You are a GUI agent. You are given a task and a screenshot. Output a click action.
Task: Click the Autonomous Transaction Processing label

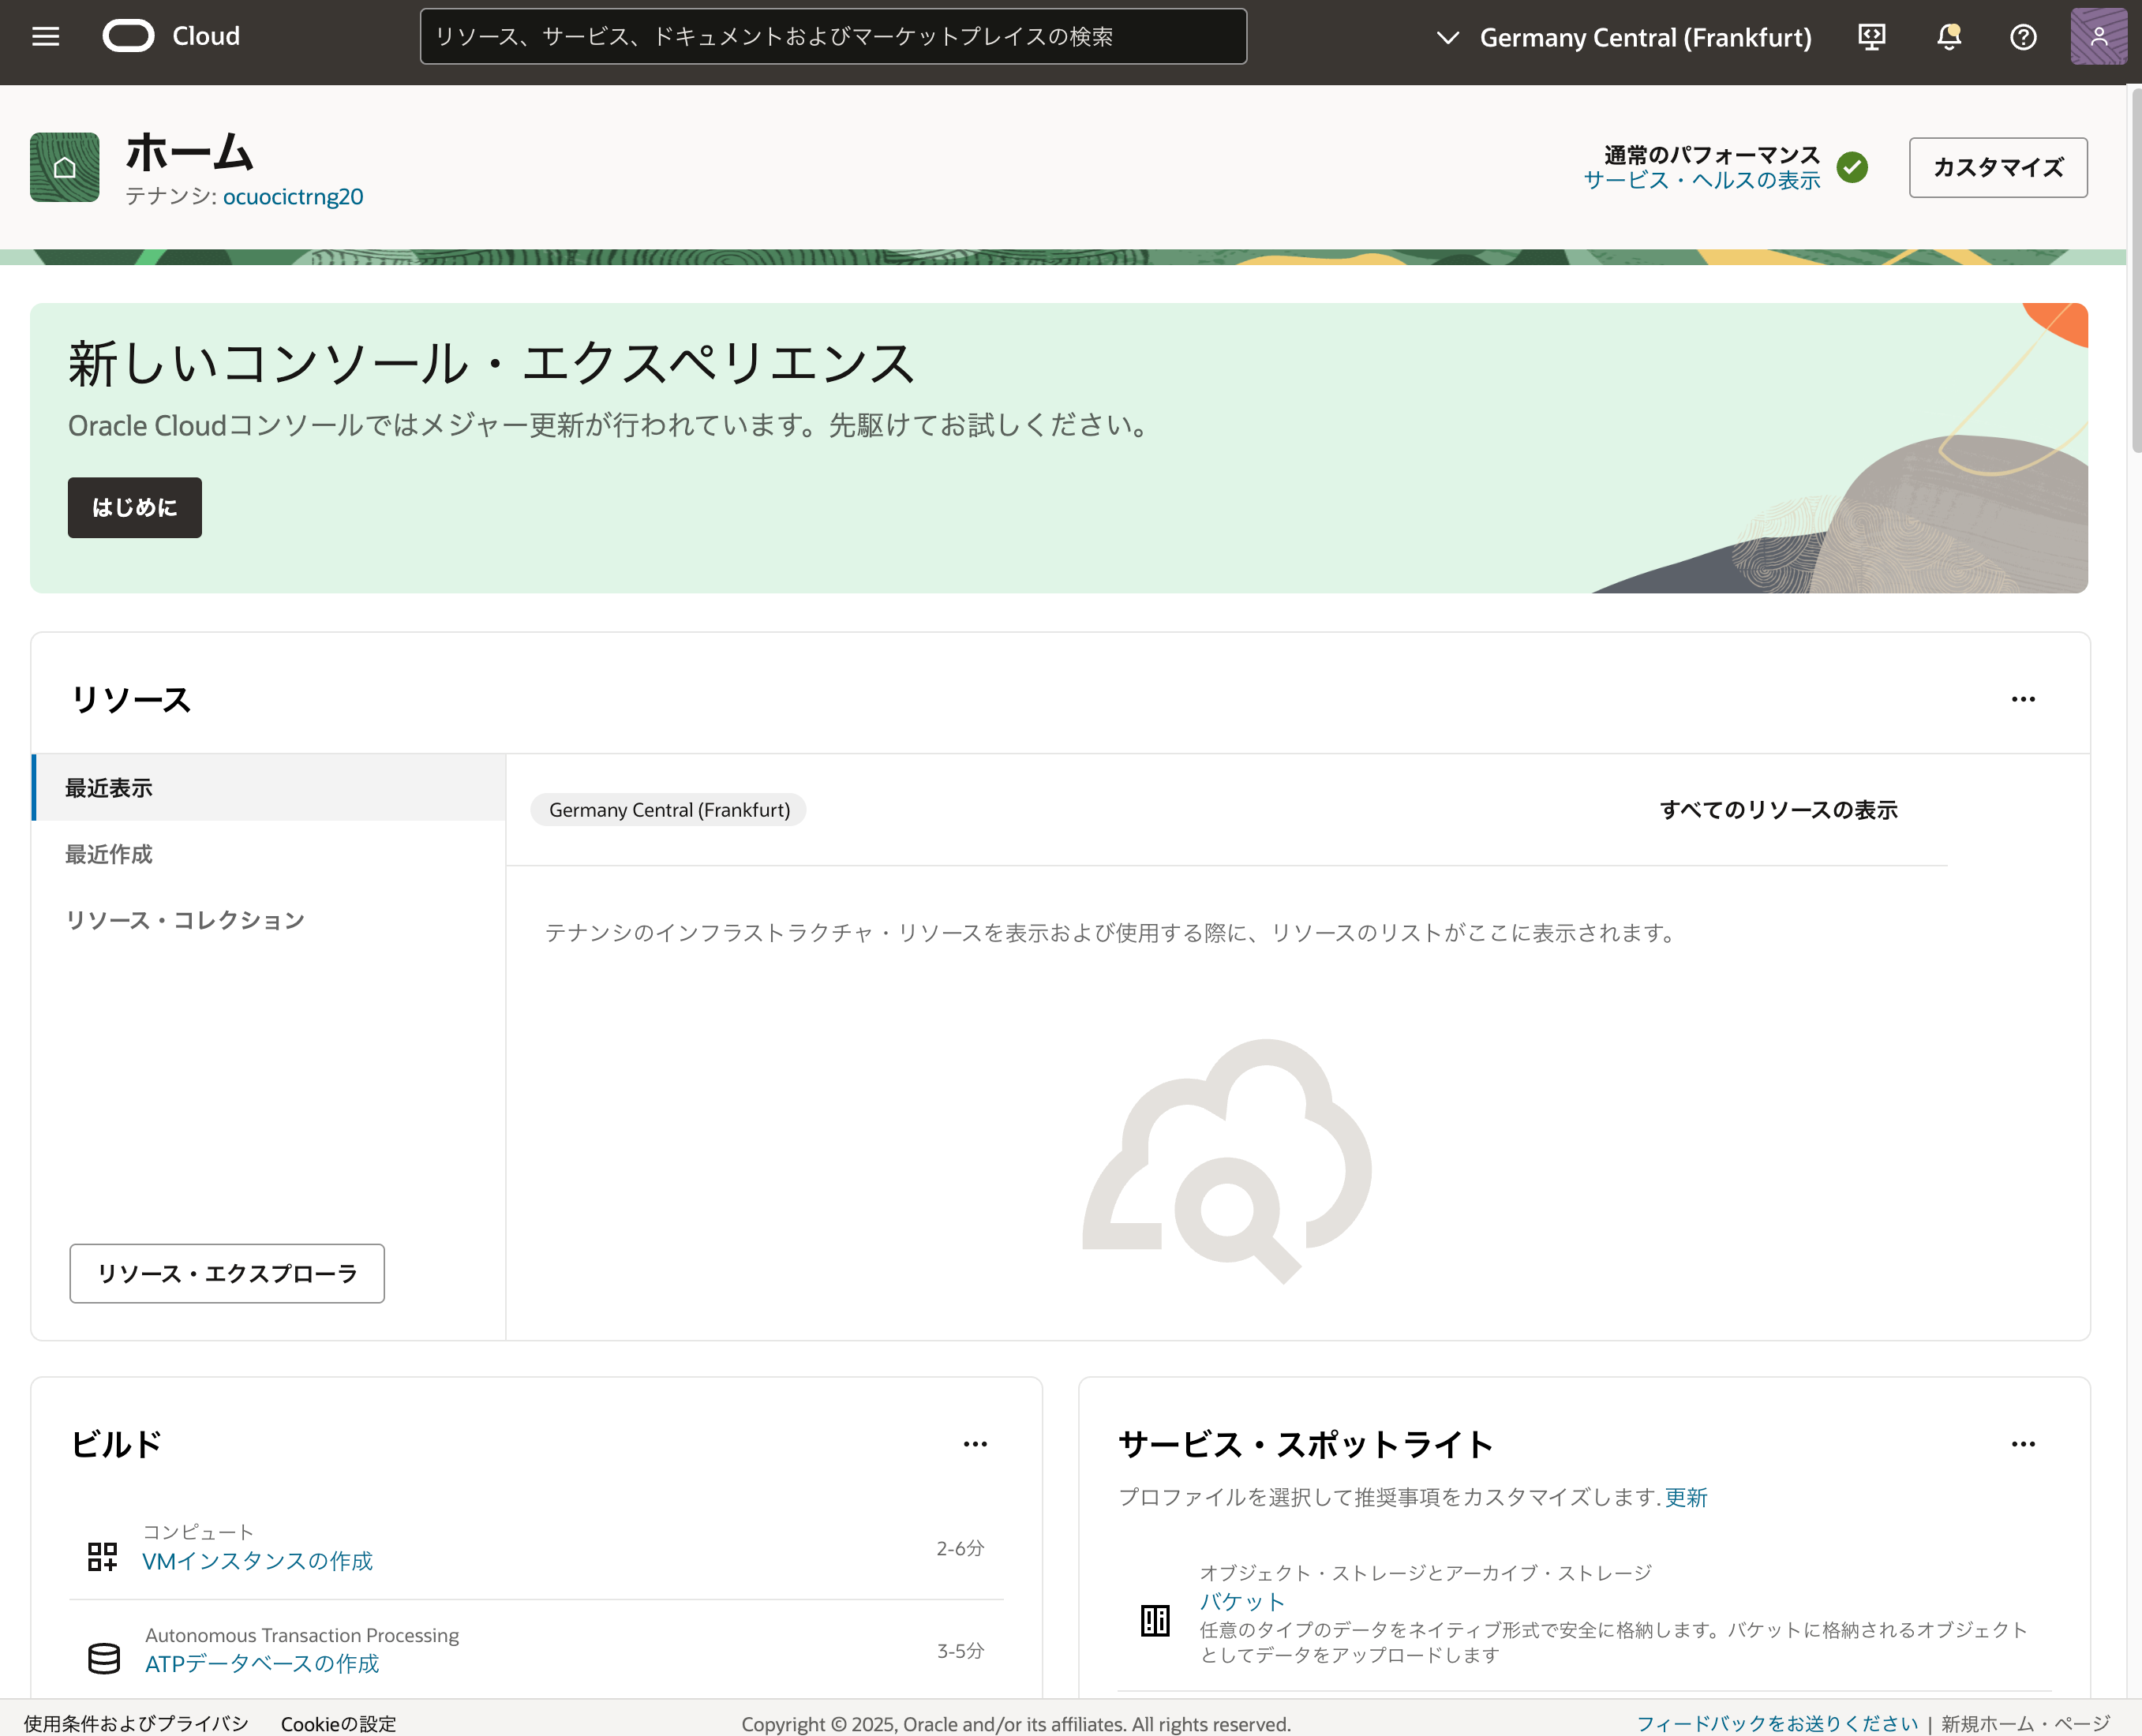[302, 1635]
